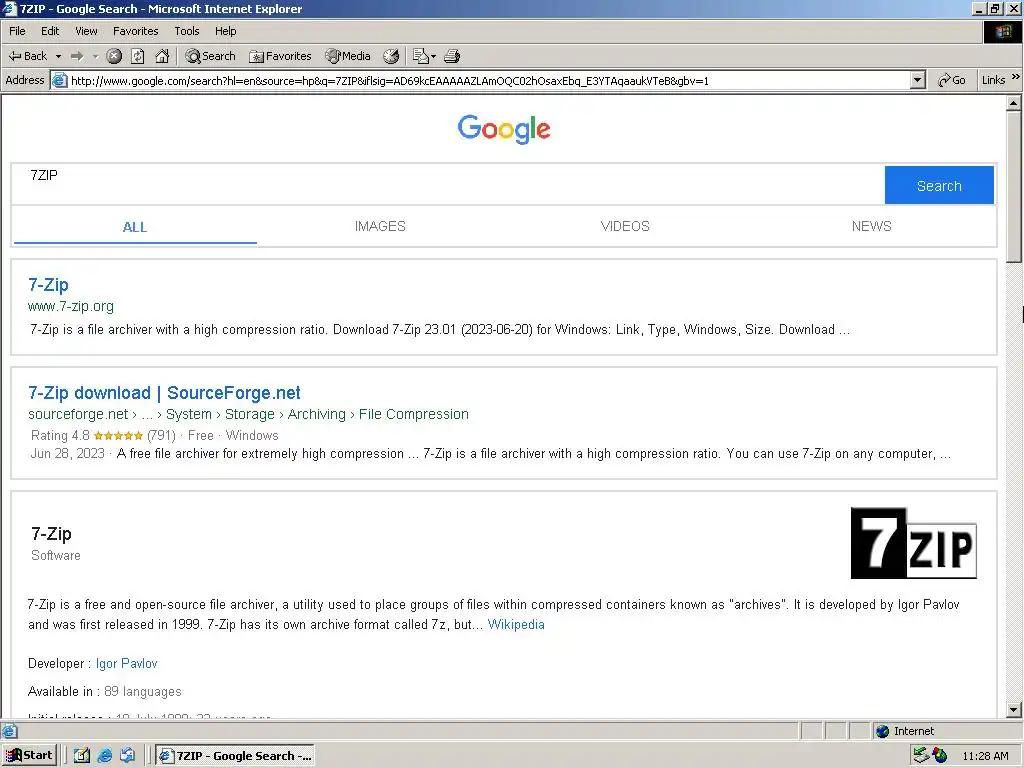1024x768 pixels.
Task: Click the vertical scrollbar thumb
Action: click(1014, 187)
